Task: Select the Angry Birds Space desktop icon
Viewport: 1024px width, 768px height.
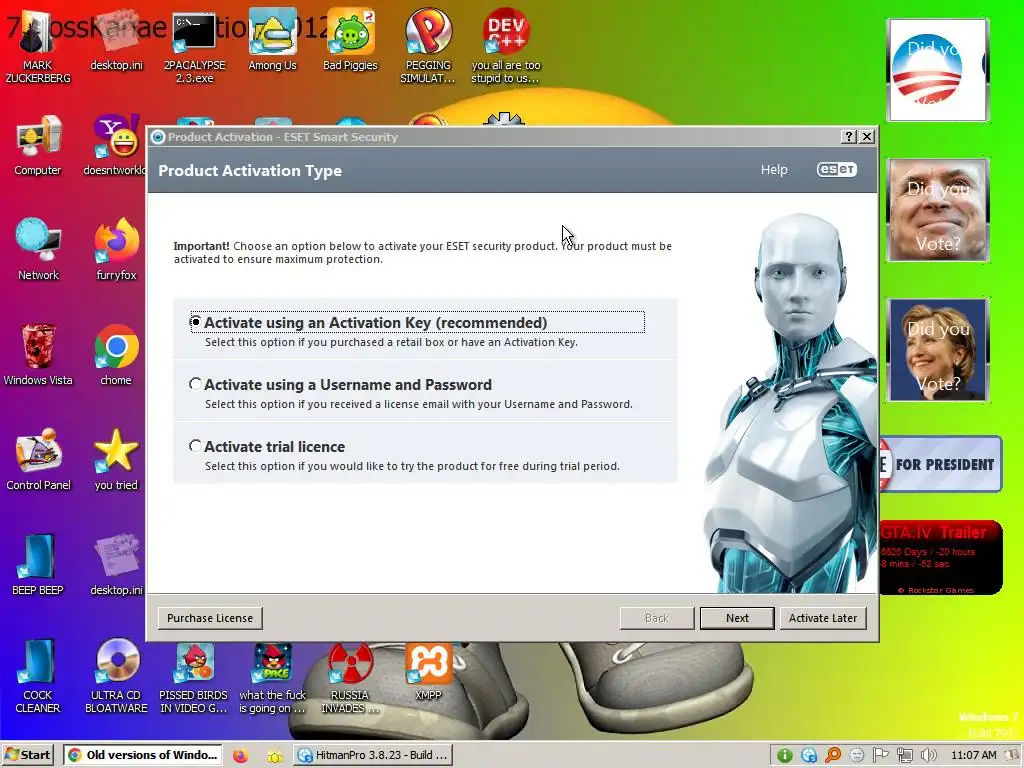Action: [272, 677]
